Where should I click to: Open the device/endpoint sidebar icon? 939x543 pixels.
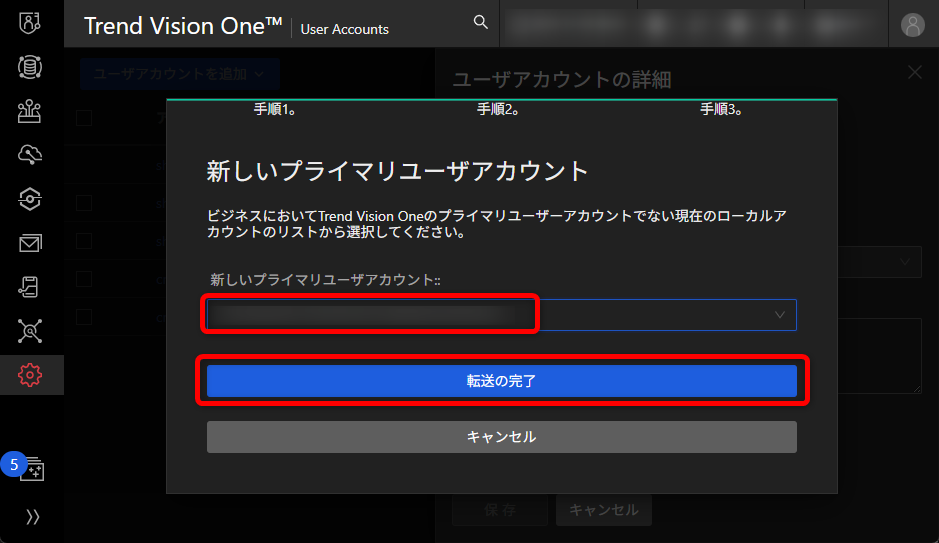(29, 287)
